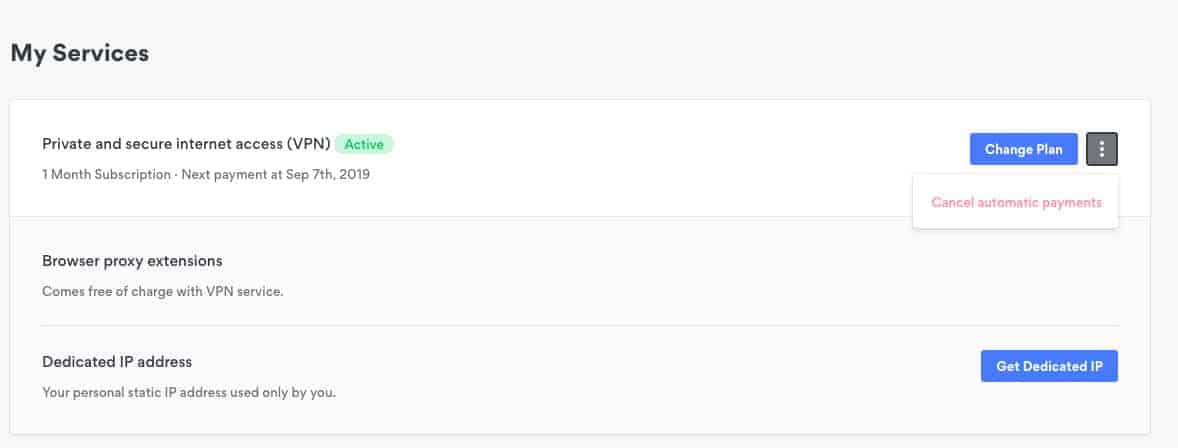Screen dimensions: 1178x448
Task: Click the My Services heading
Action: coord(80,53)
